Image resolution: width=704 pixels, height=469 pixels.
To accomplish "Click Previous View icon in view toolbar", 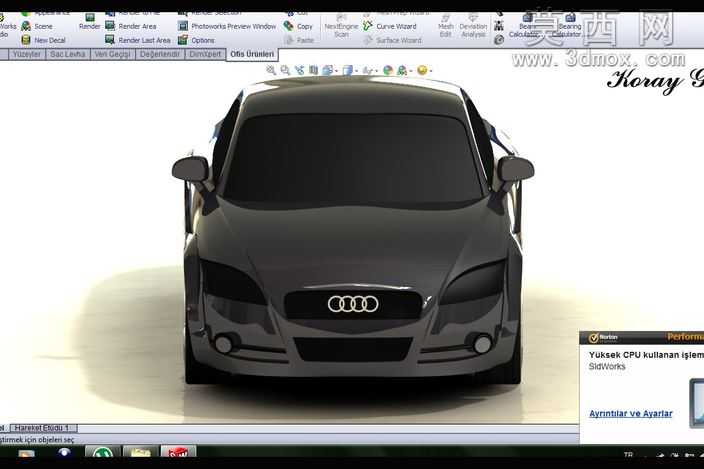I will tap(299, 70).
